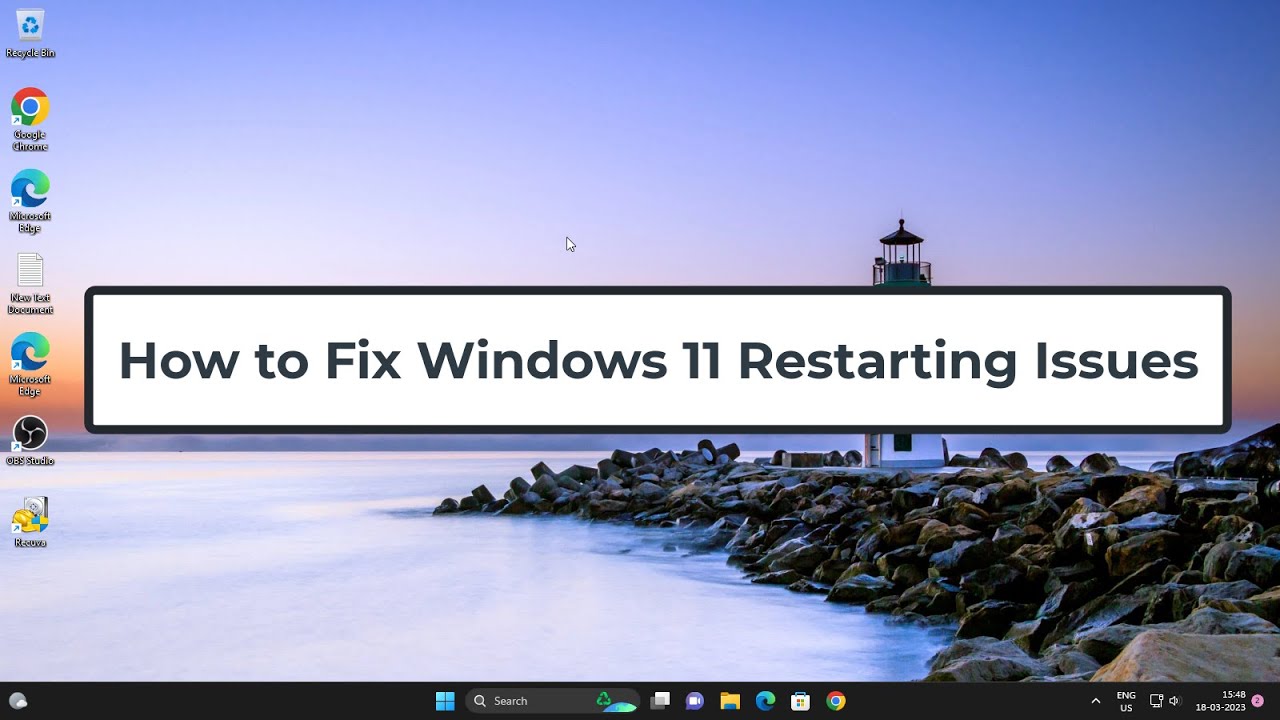Open the Windows Start menu
The image size is (1280, 720).
445,701
